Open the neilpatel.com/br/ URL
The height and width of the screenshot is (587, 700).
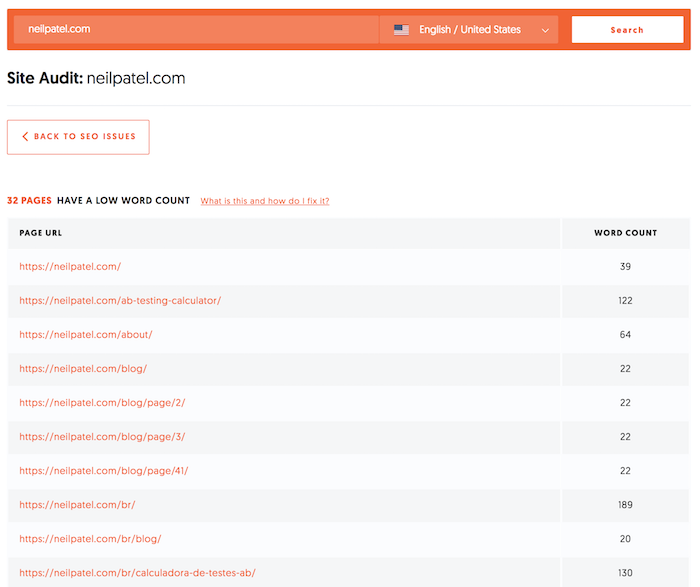coord(77,504)
